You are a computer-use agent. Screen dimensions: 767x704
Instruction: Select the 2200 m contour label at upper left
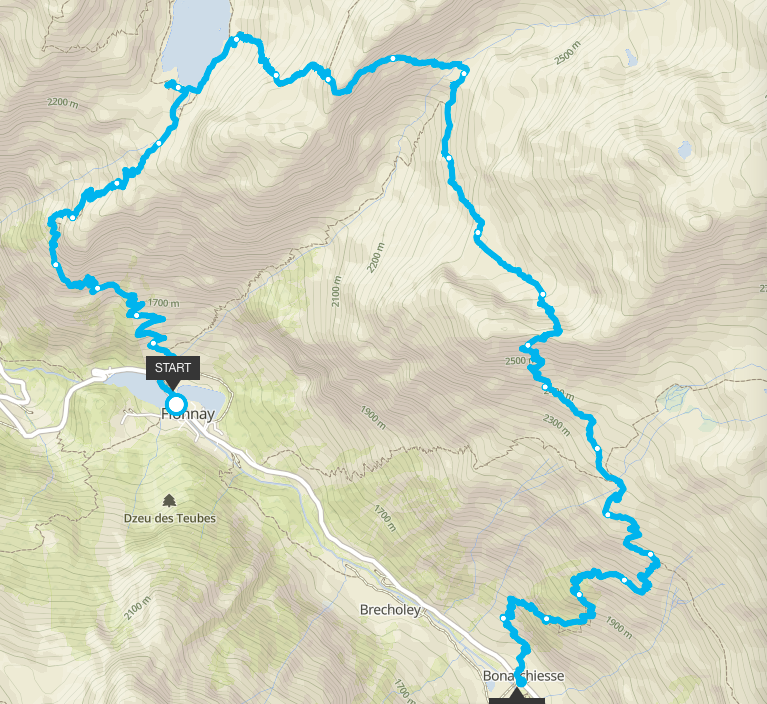[x=63, y=103]
